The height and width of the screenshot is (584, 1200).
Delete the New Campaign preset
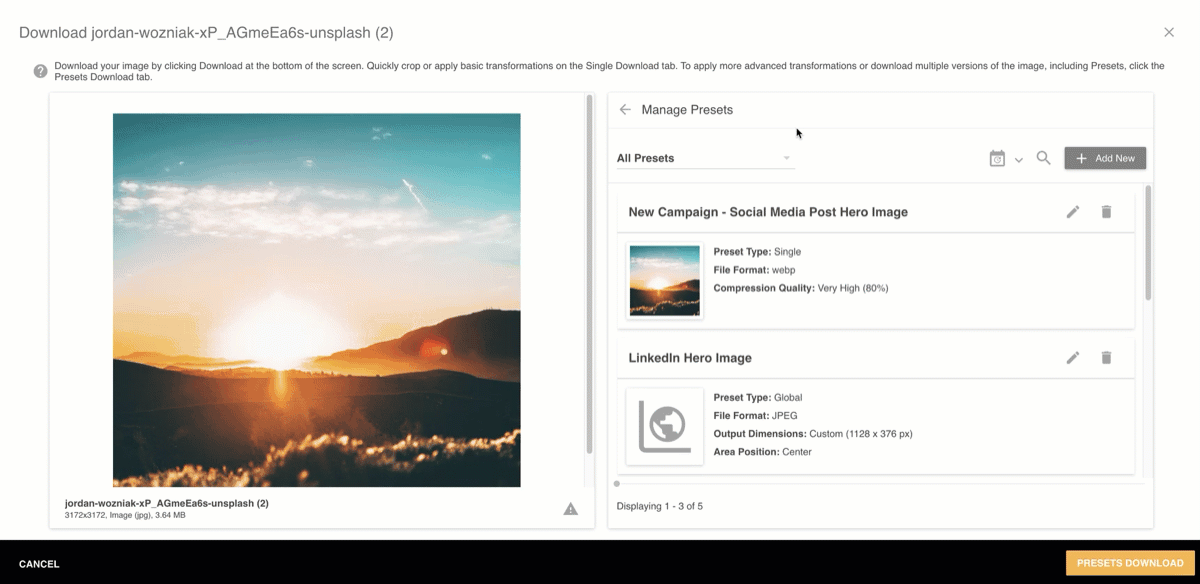(1106, 212)
